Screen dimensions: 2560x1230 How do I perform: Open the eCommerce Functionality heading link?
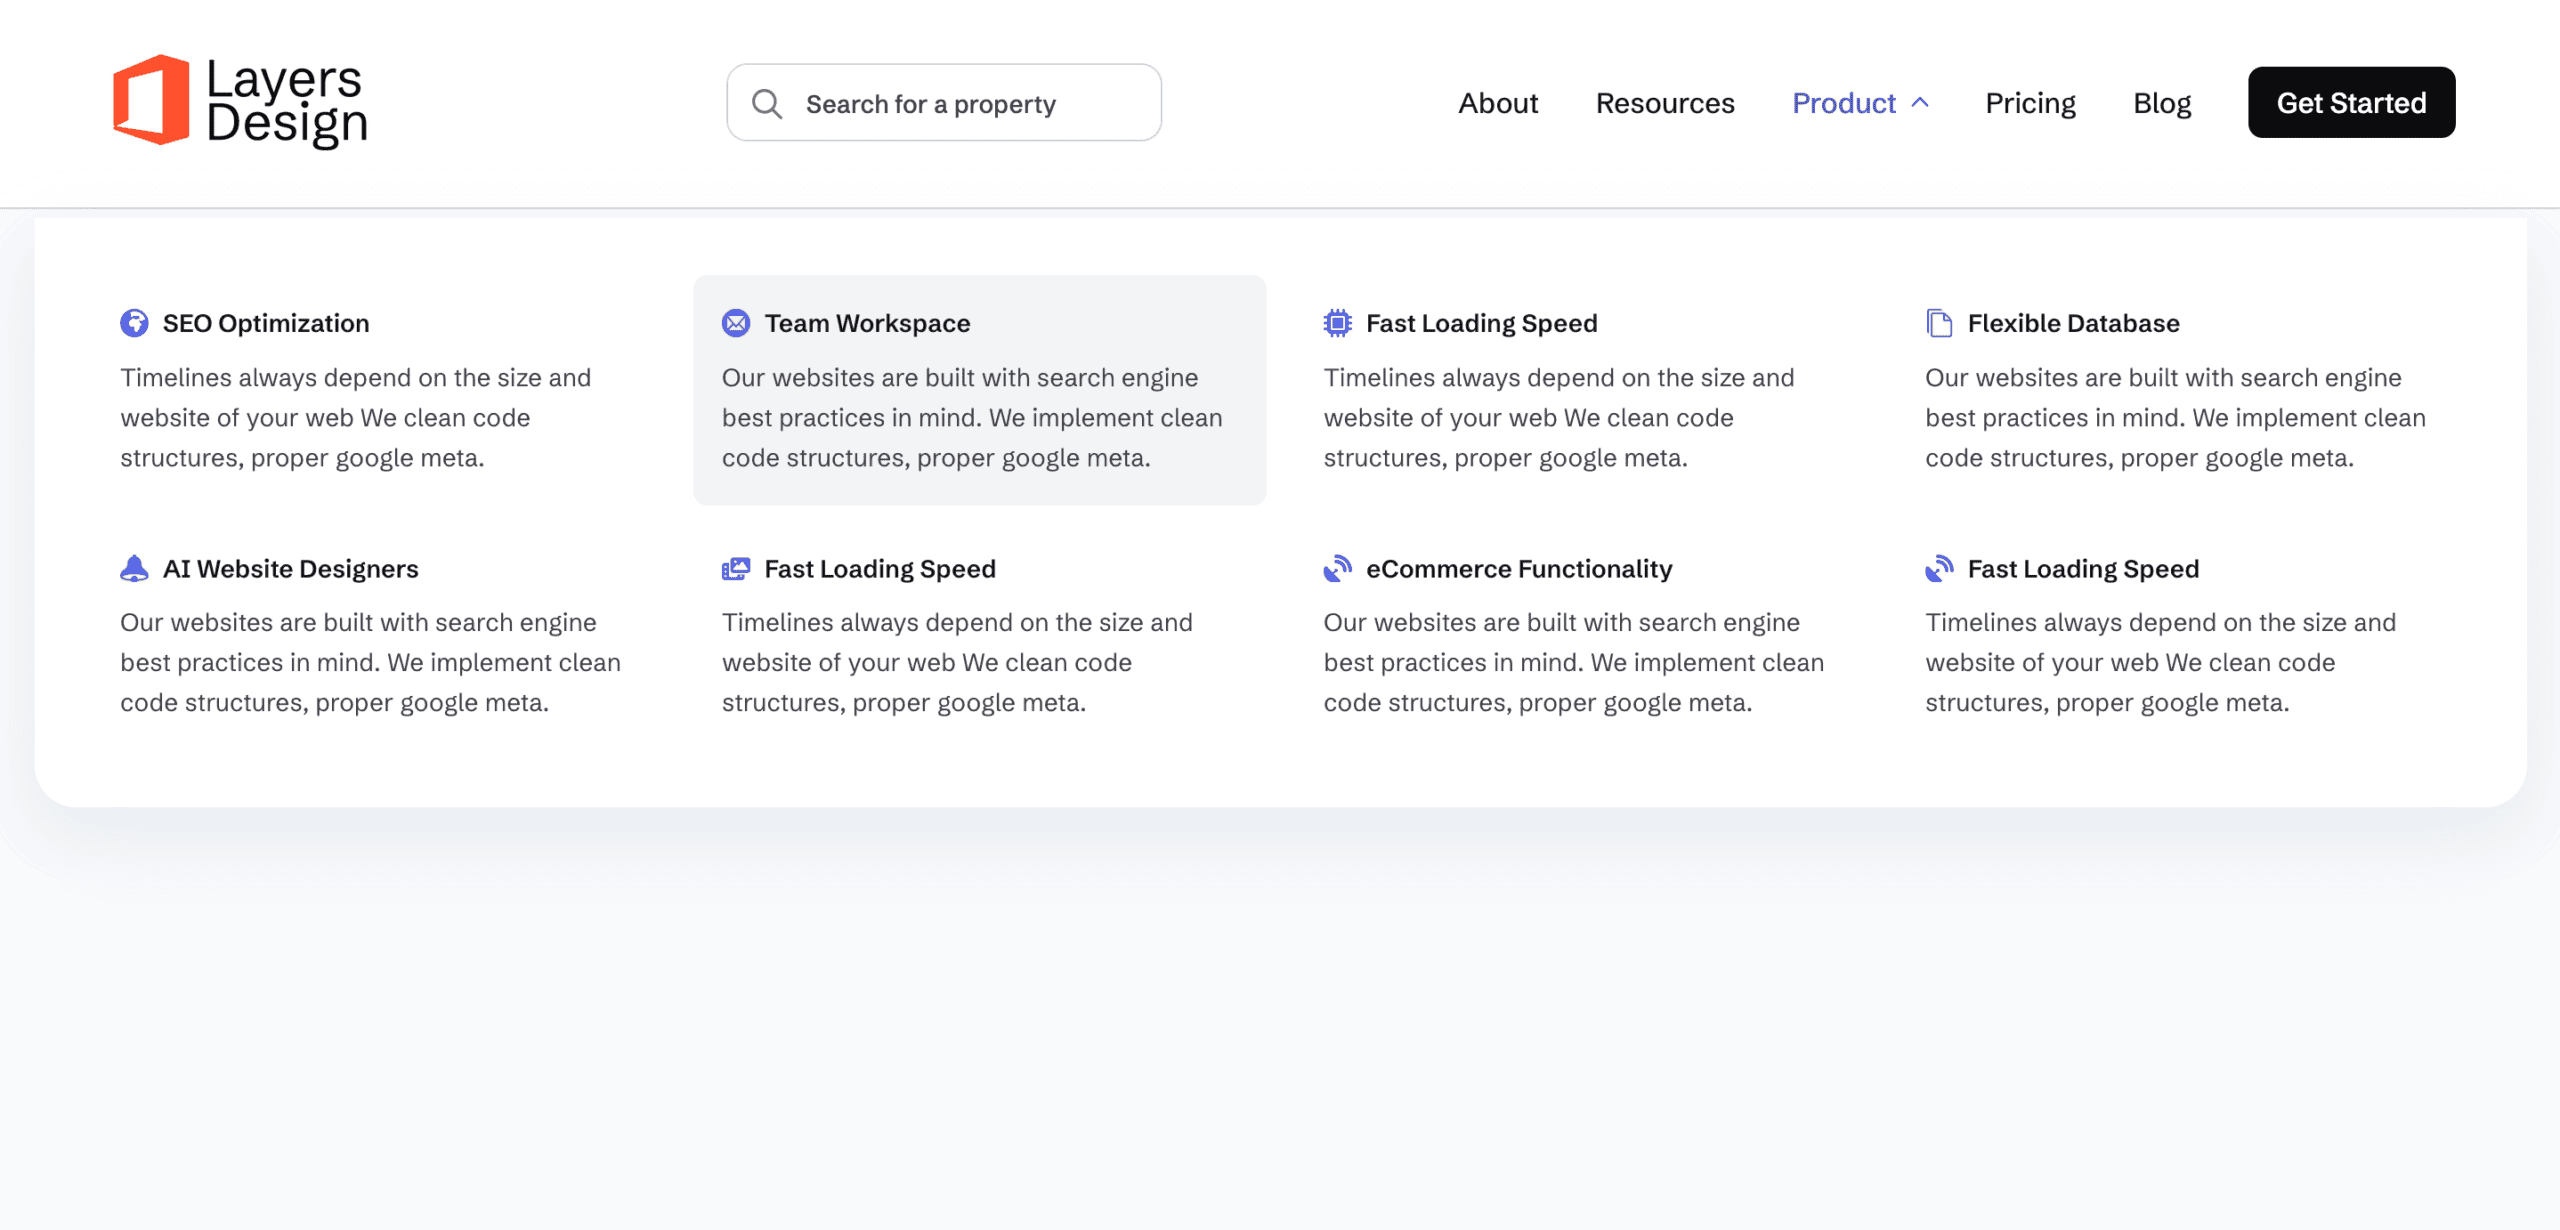coord(1518,568)
